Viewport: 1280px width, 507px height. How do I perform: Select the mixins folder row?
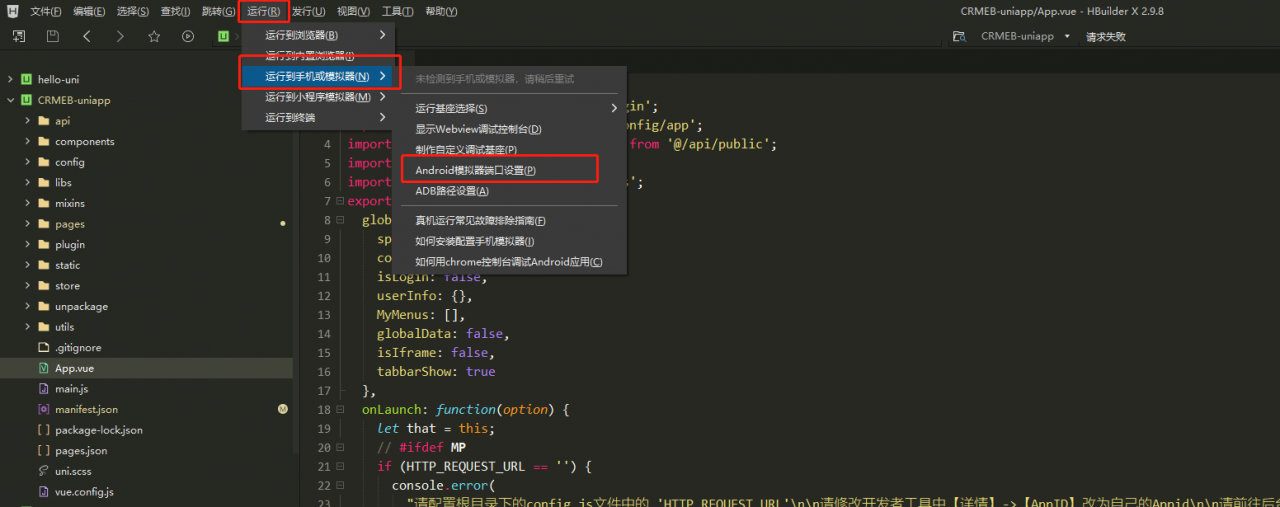click(146, 203)
